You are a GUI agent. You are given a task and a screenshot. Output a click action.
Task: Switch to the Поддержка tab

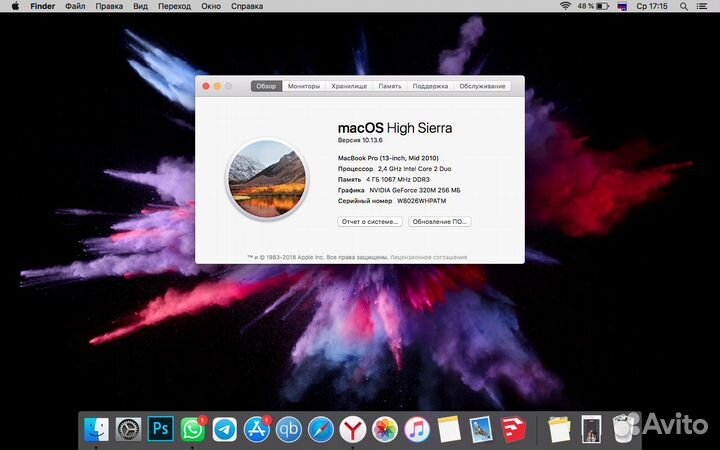(x=430, y=86)
